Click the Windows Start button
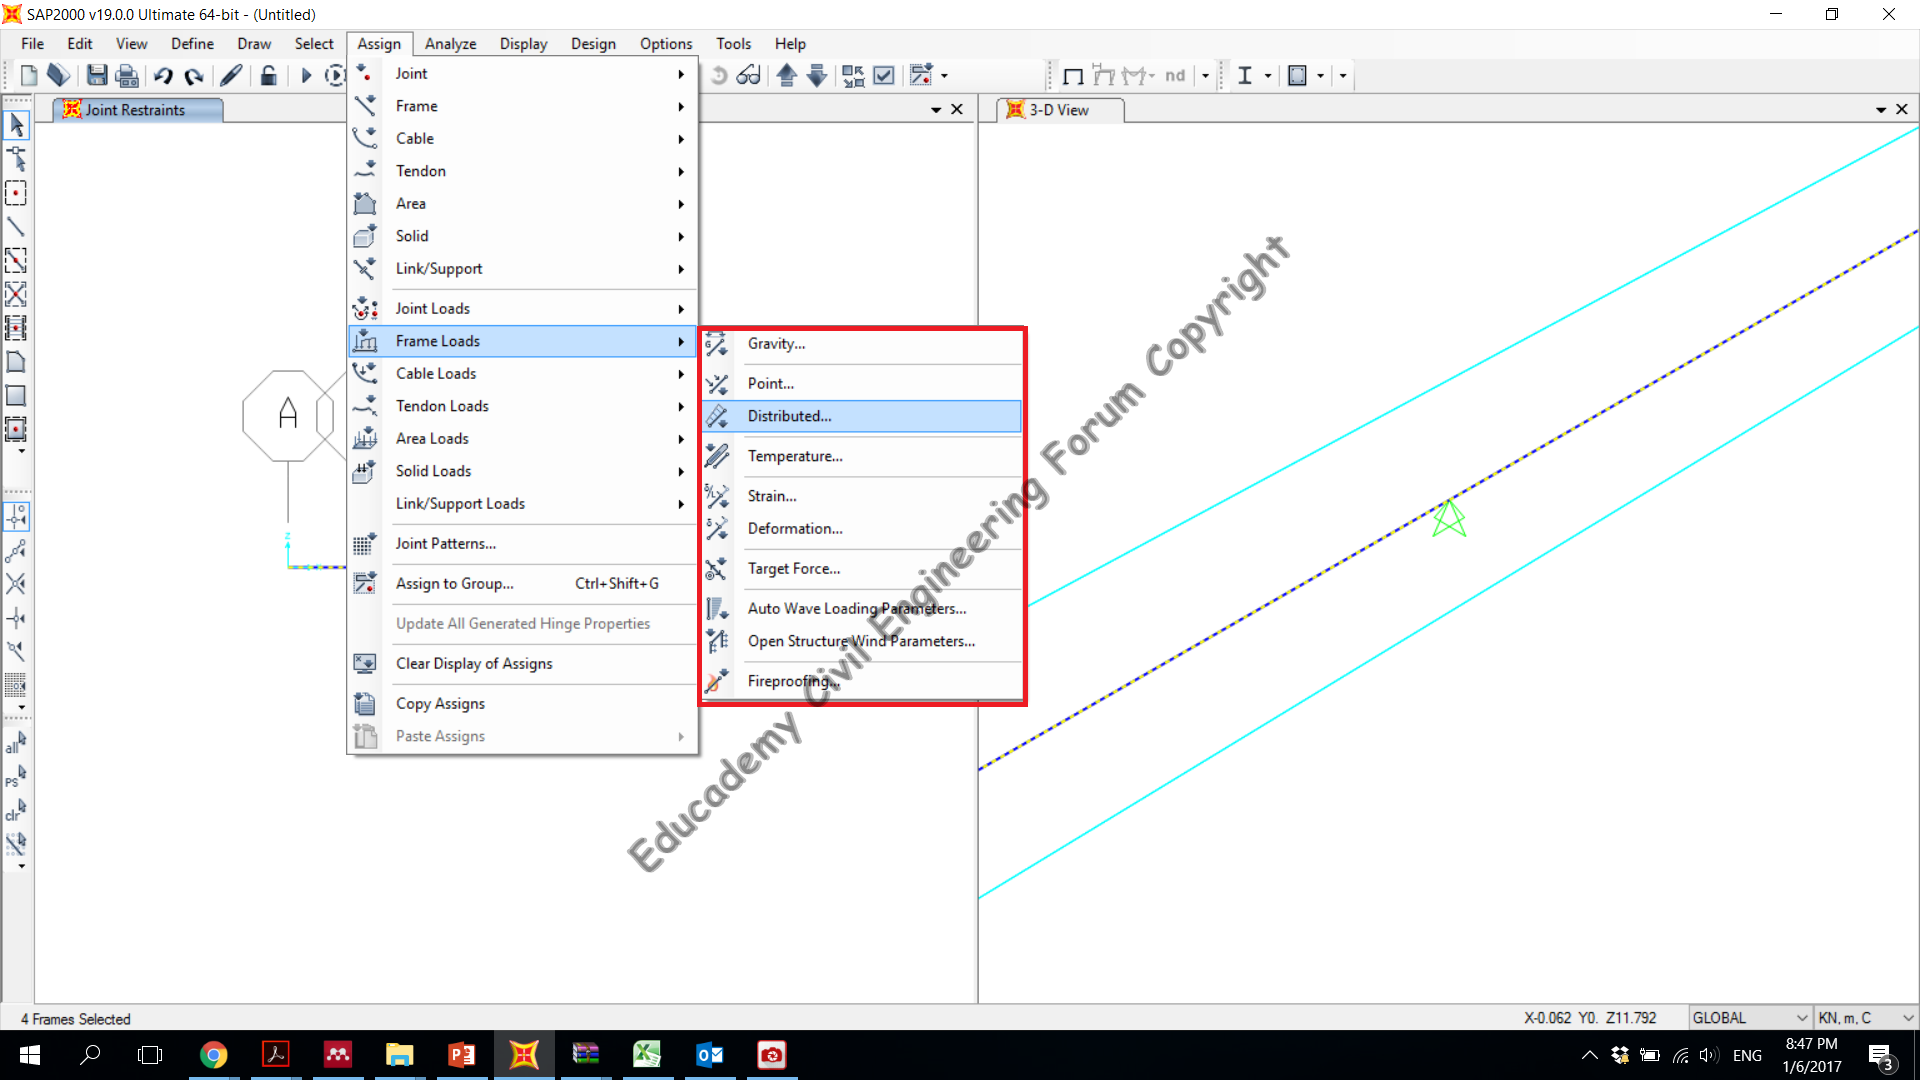Image resolution: width=1920 pixels, height=1080 pixels. pyautogui.click(x=29, y=1055)
